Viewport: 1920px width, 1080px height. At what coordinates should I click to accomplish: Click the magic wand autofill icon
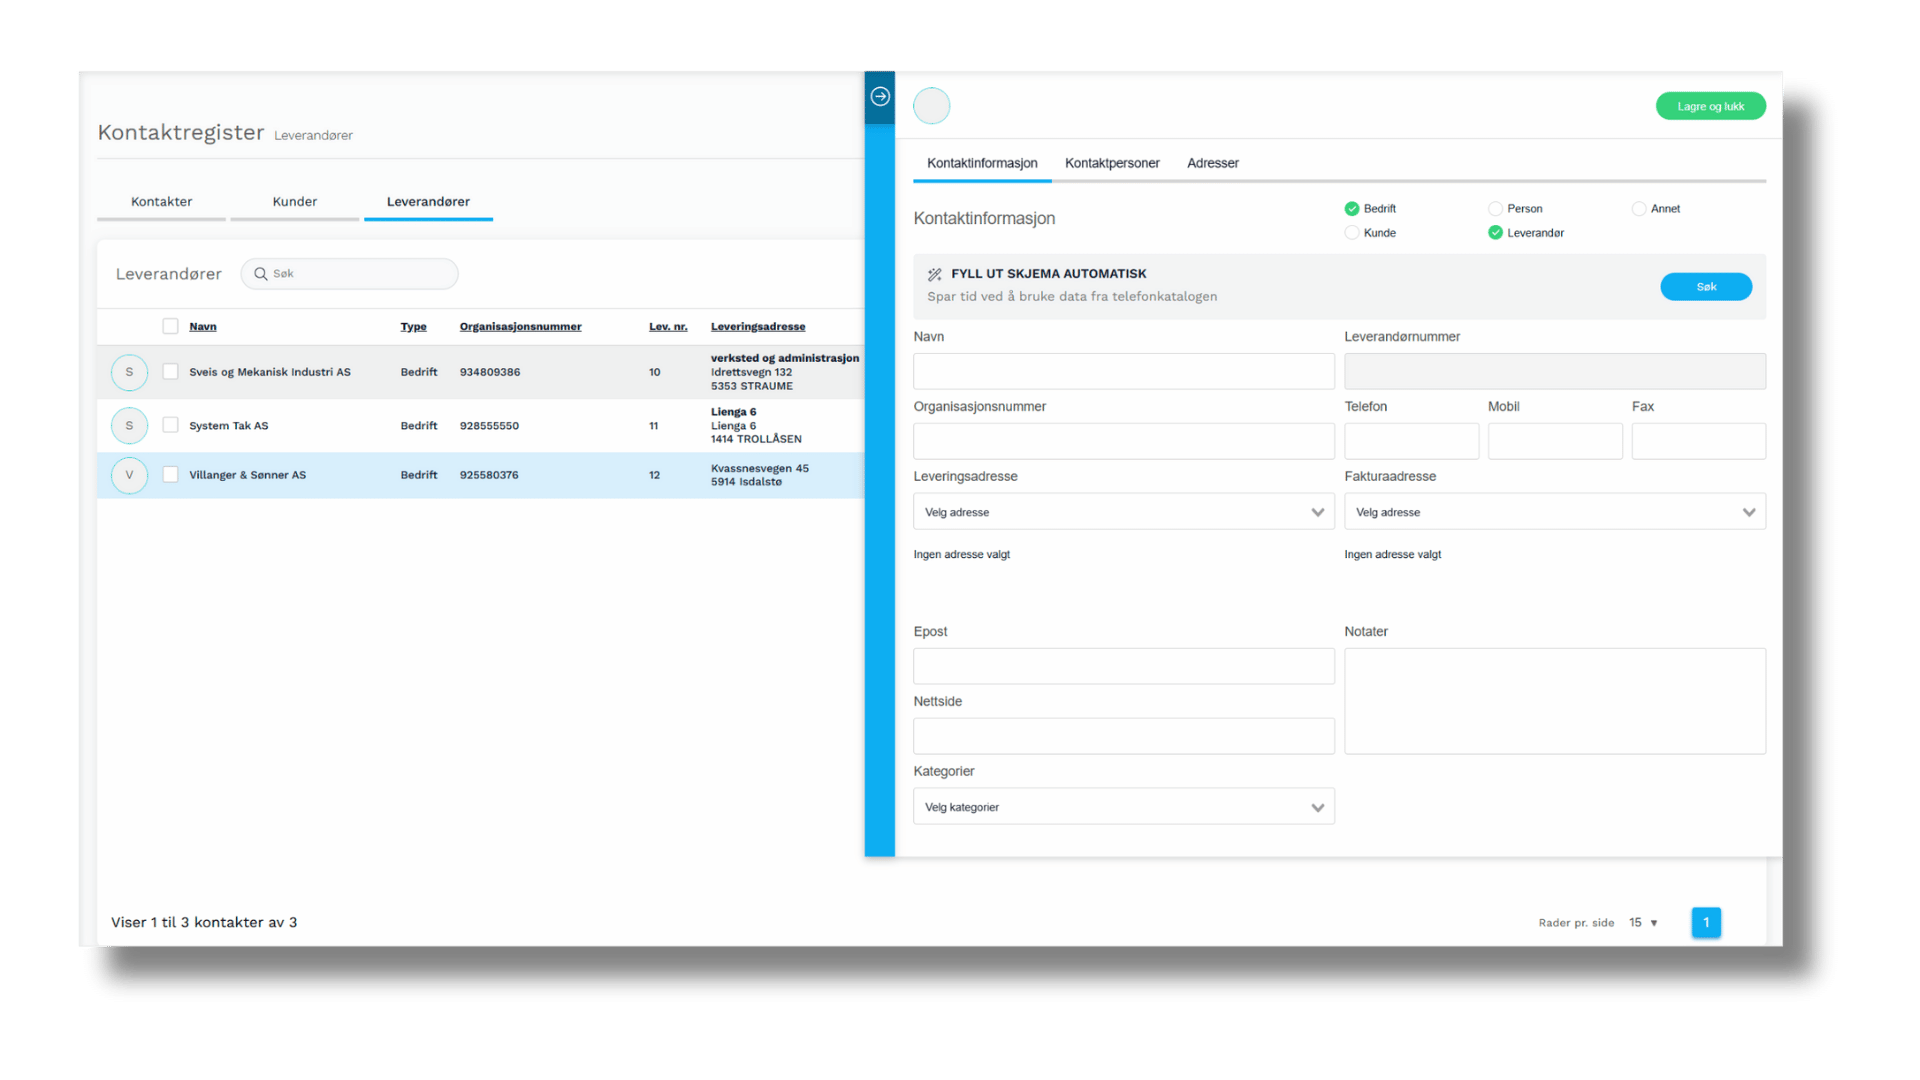click(x=934, y=274)
